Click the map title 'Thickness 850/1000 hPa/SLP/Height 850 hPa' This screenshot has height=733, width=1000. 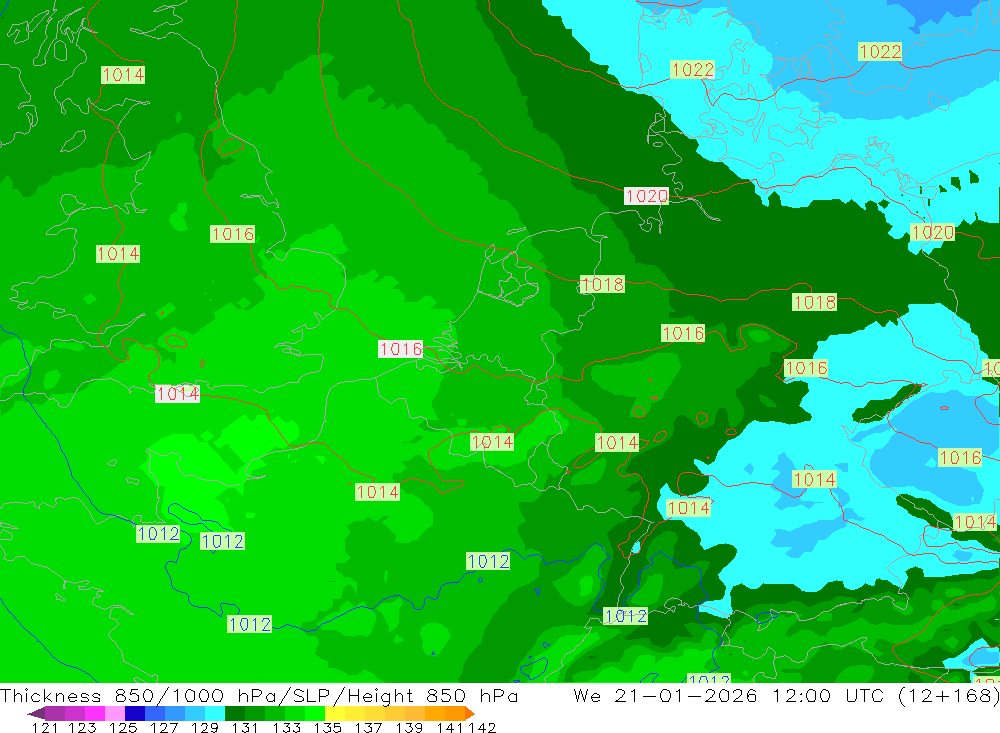pyautogui.click(x=259, y=695)
